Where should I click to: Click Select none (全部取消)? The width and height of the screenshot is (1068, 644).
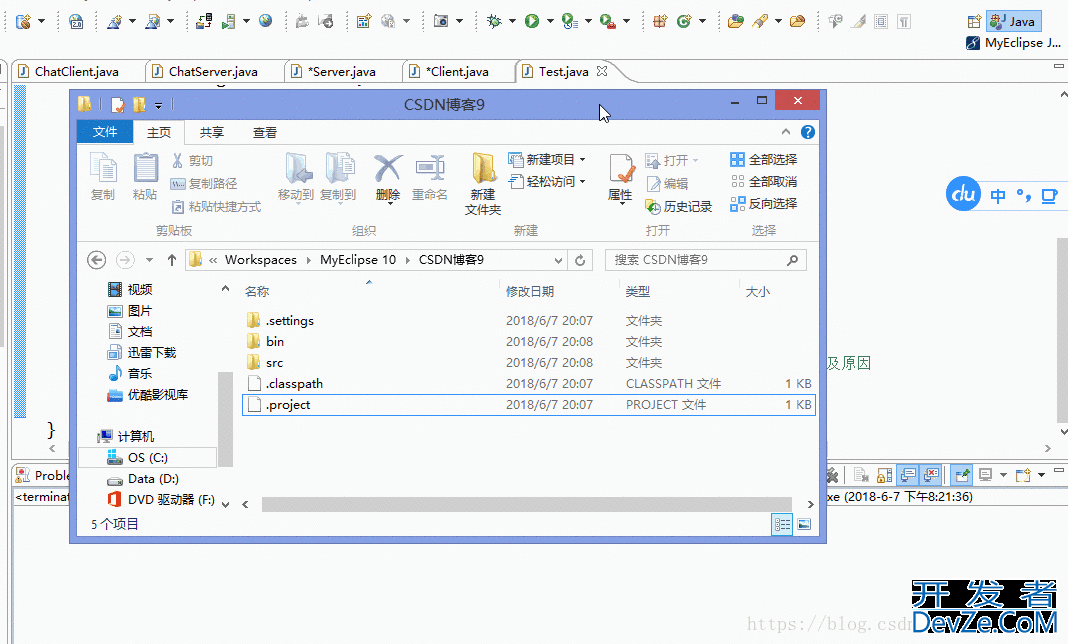pyautogui.click(x=764, y=181)
